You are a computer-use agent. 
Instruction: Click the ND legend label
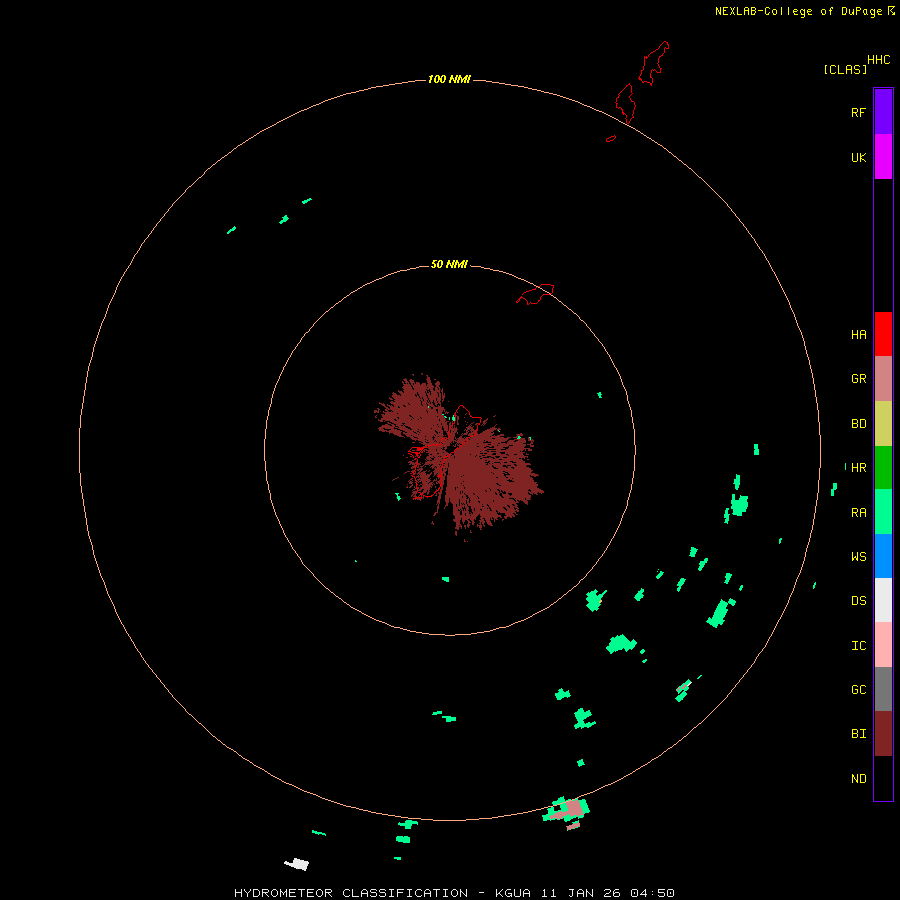pyautogui.click(x=858, y=779)
